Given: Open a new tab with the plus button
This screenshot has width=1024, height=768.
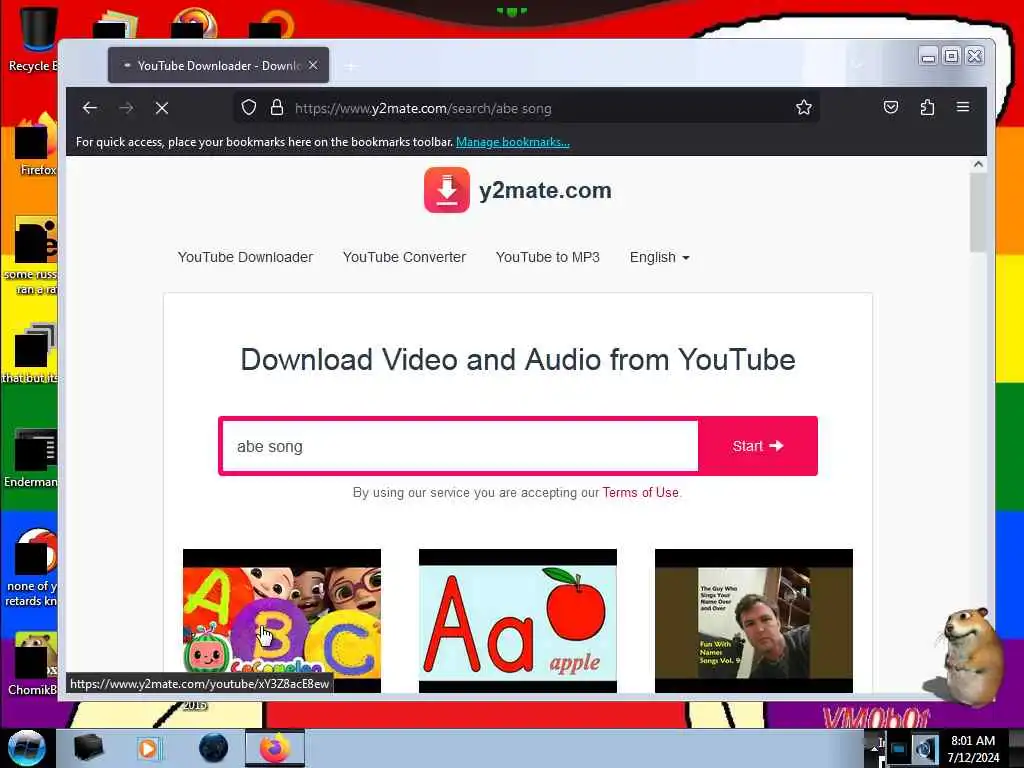Looking at the screenshot, I should (x=351, y=66).
